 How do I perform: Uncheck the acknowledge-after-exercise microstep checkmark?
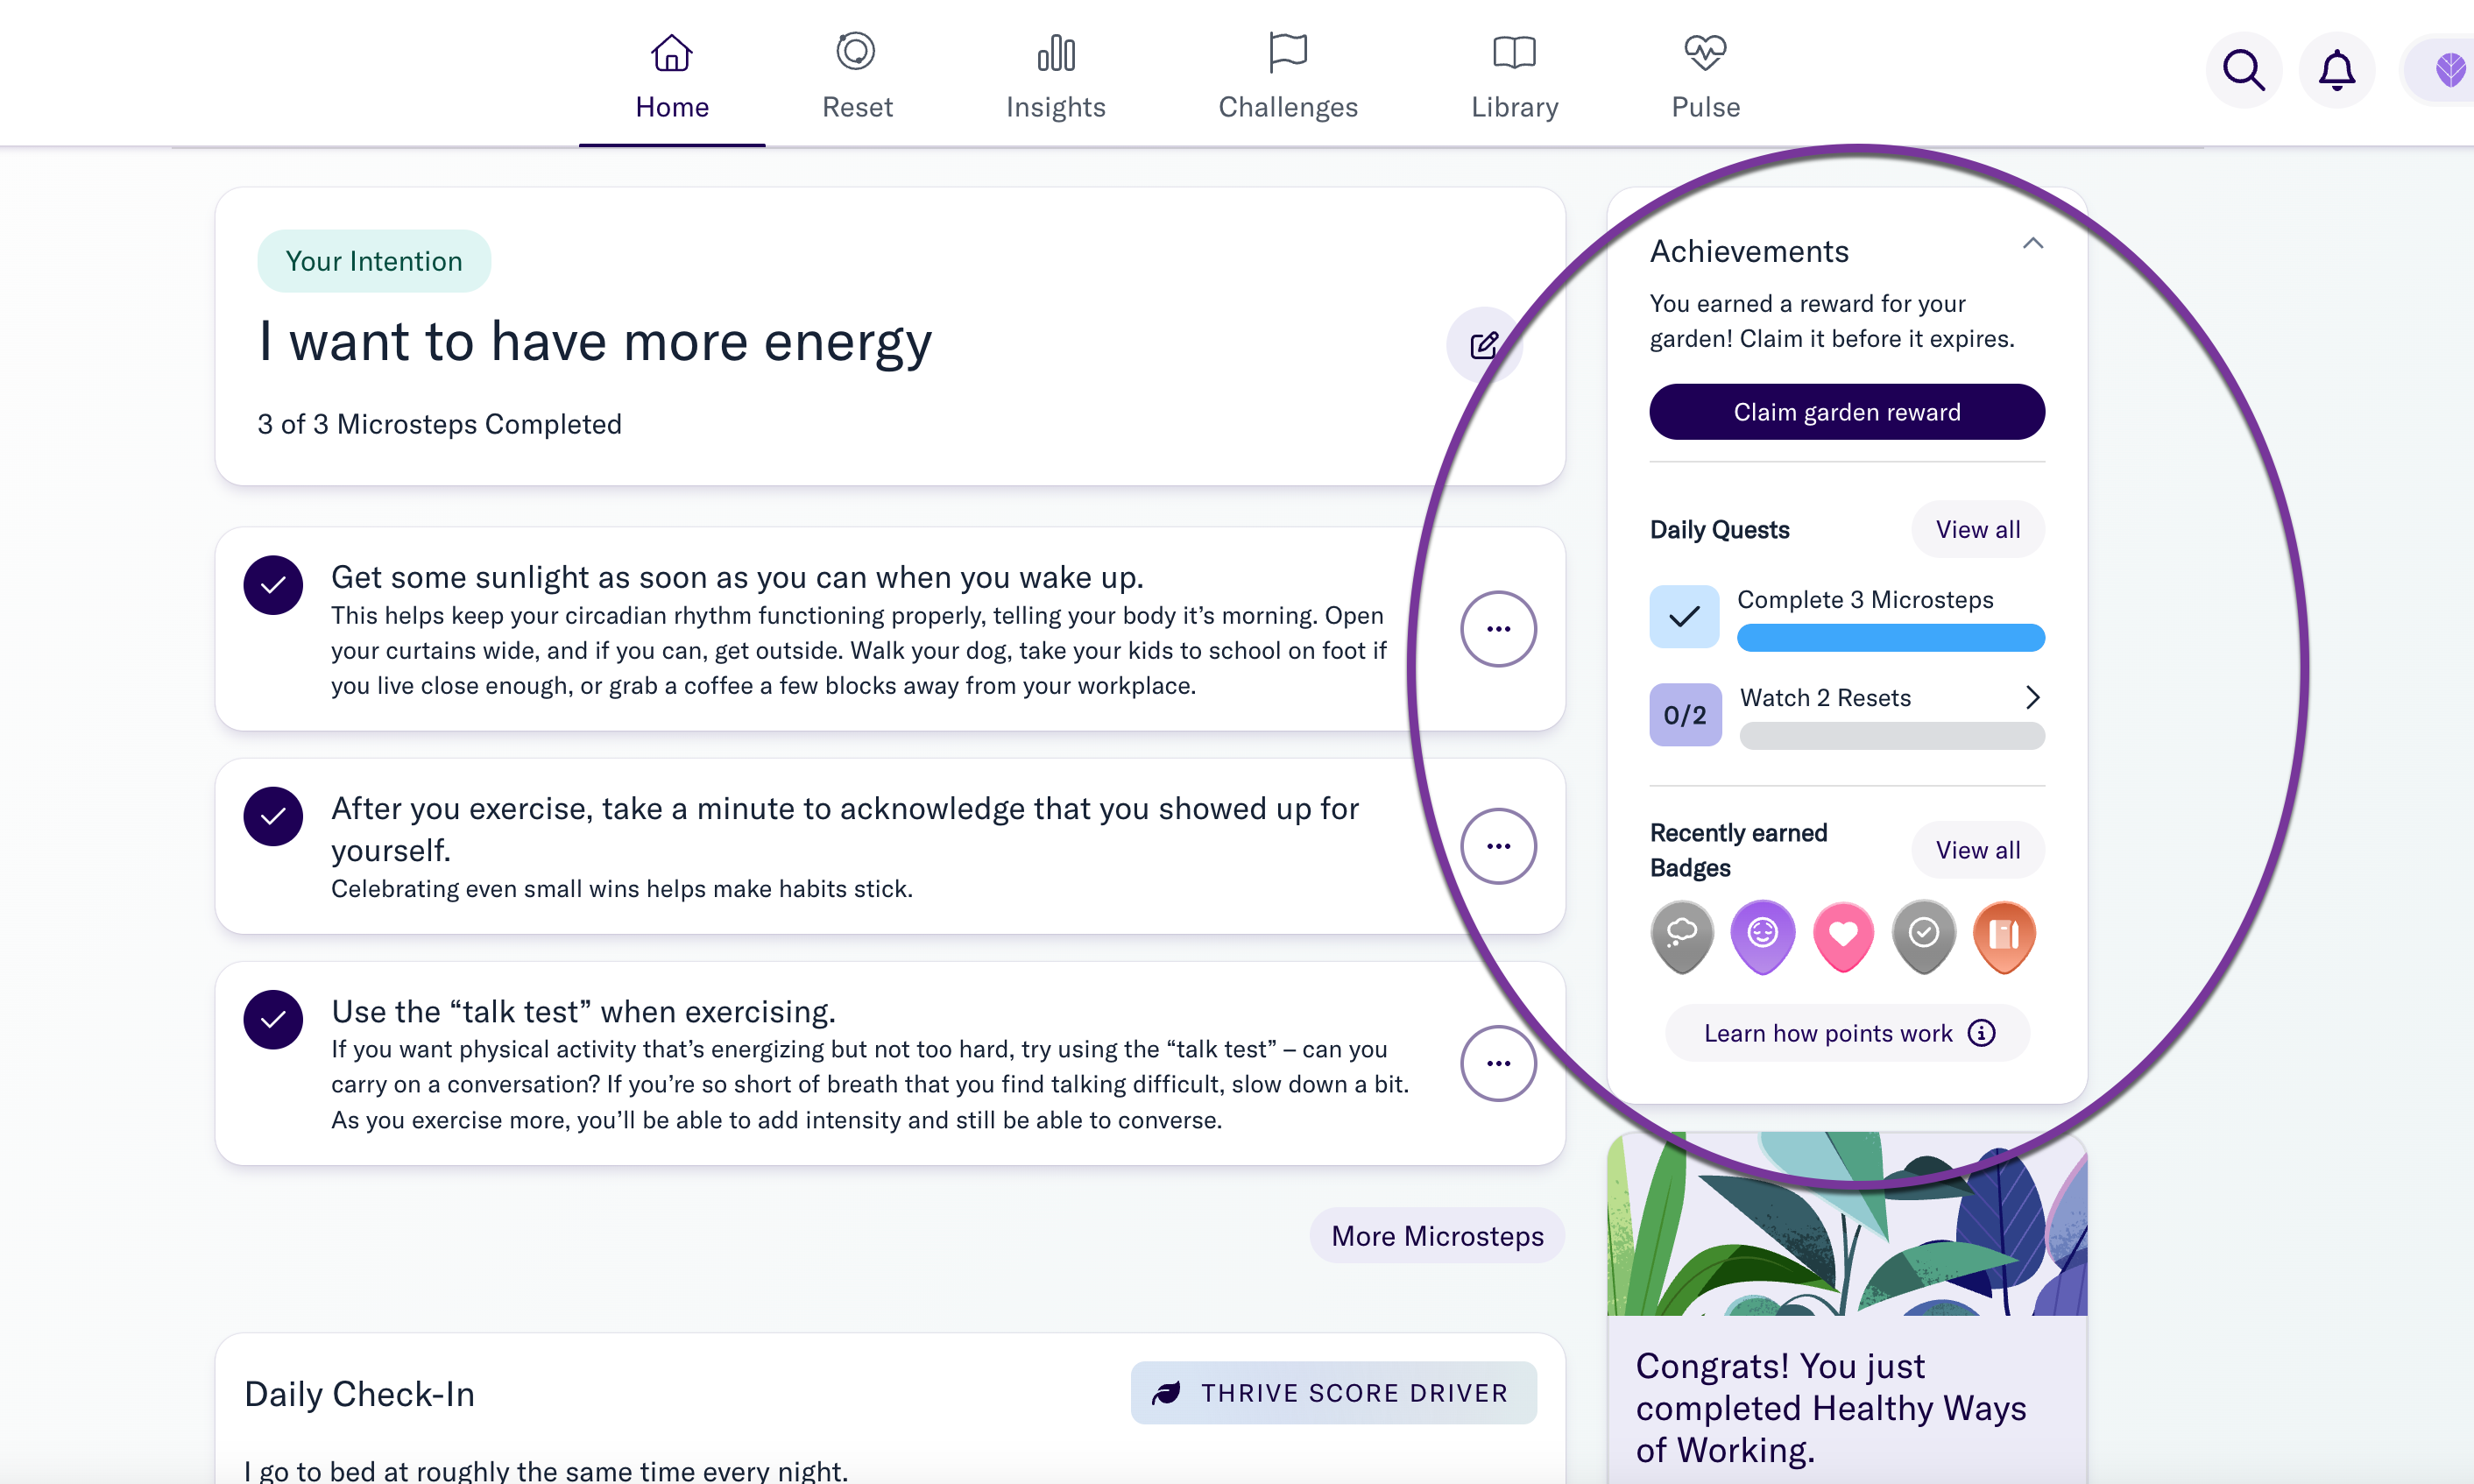(273, 816)
